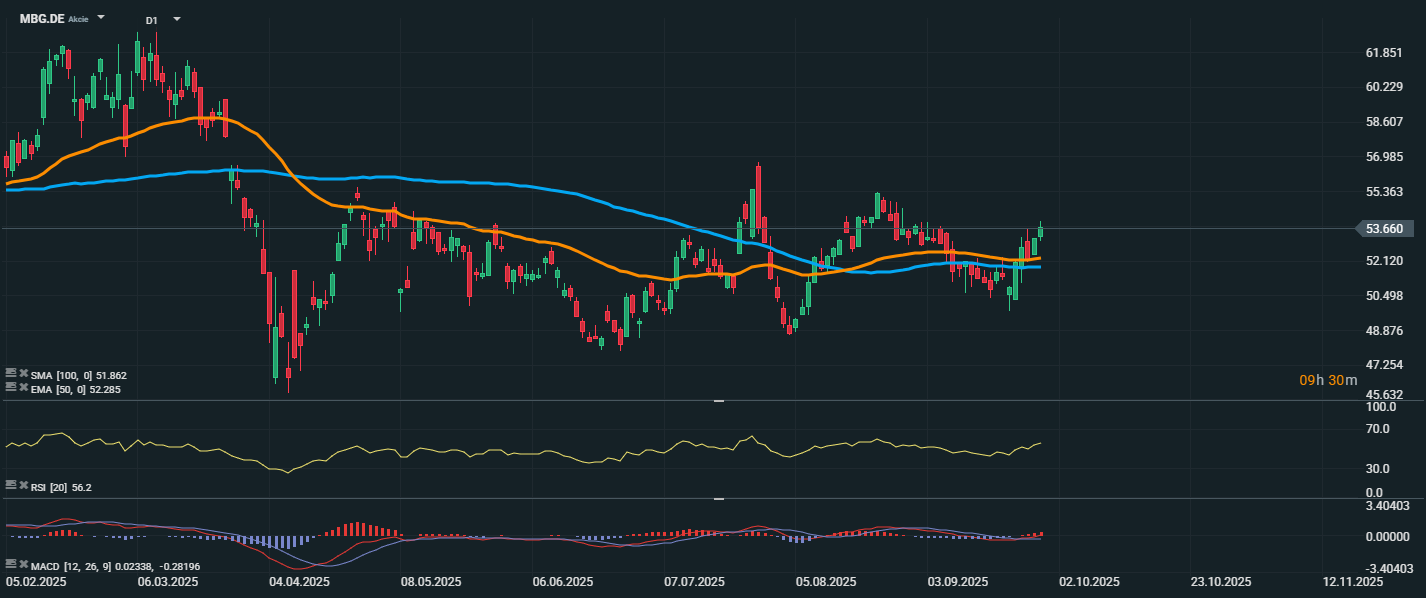Click the MBG.DE symbol name

[41, 19]
